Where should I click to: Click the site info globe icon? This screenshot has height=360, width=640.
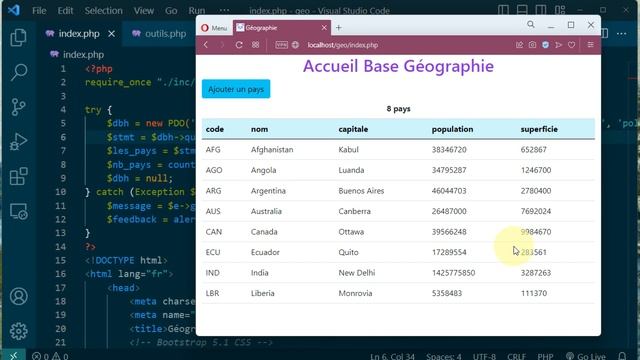click(295, 45)
